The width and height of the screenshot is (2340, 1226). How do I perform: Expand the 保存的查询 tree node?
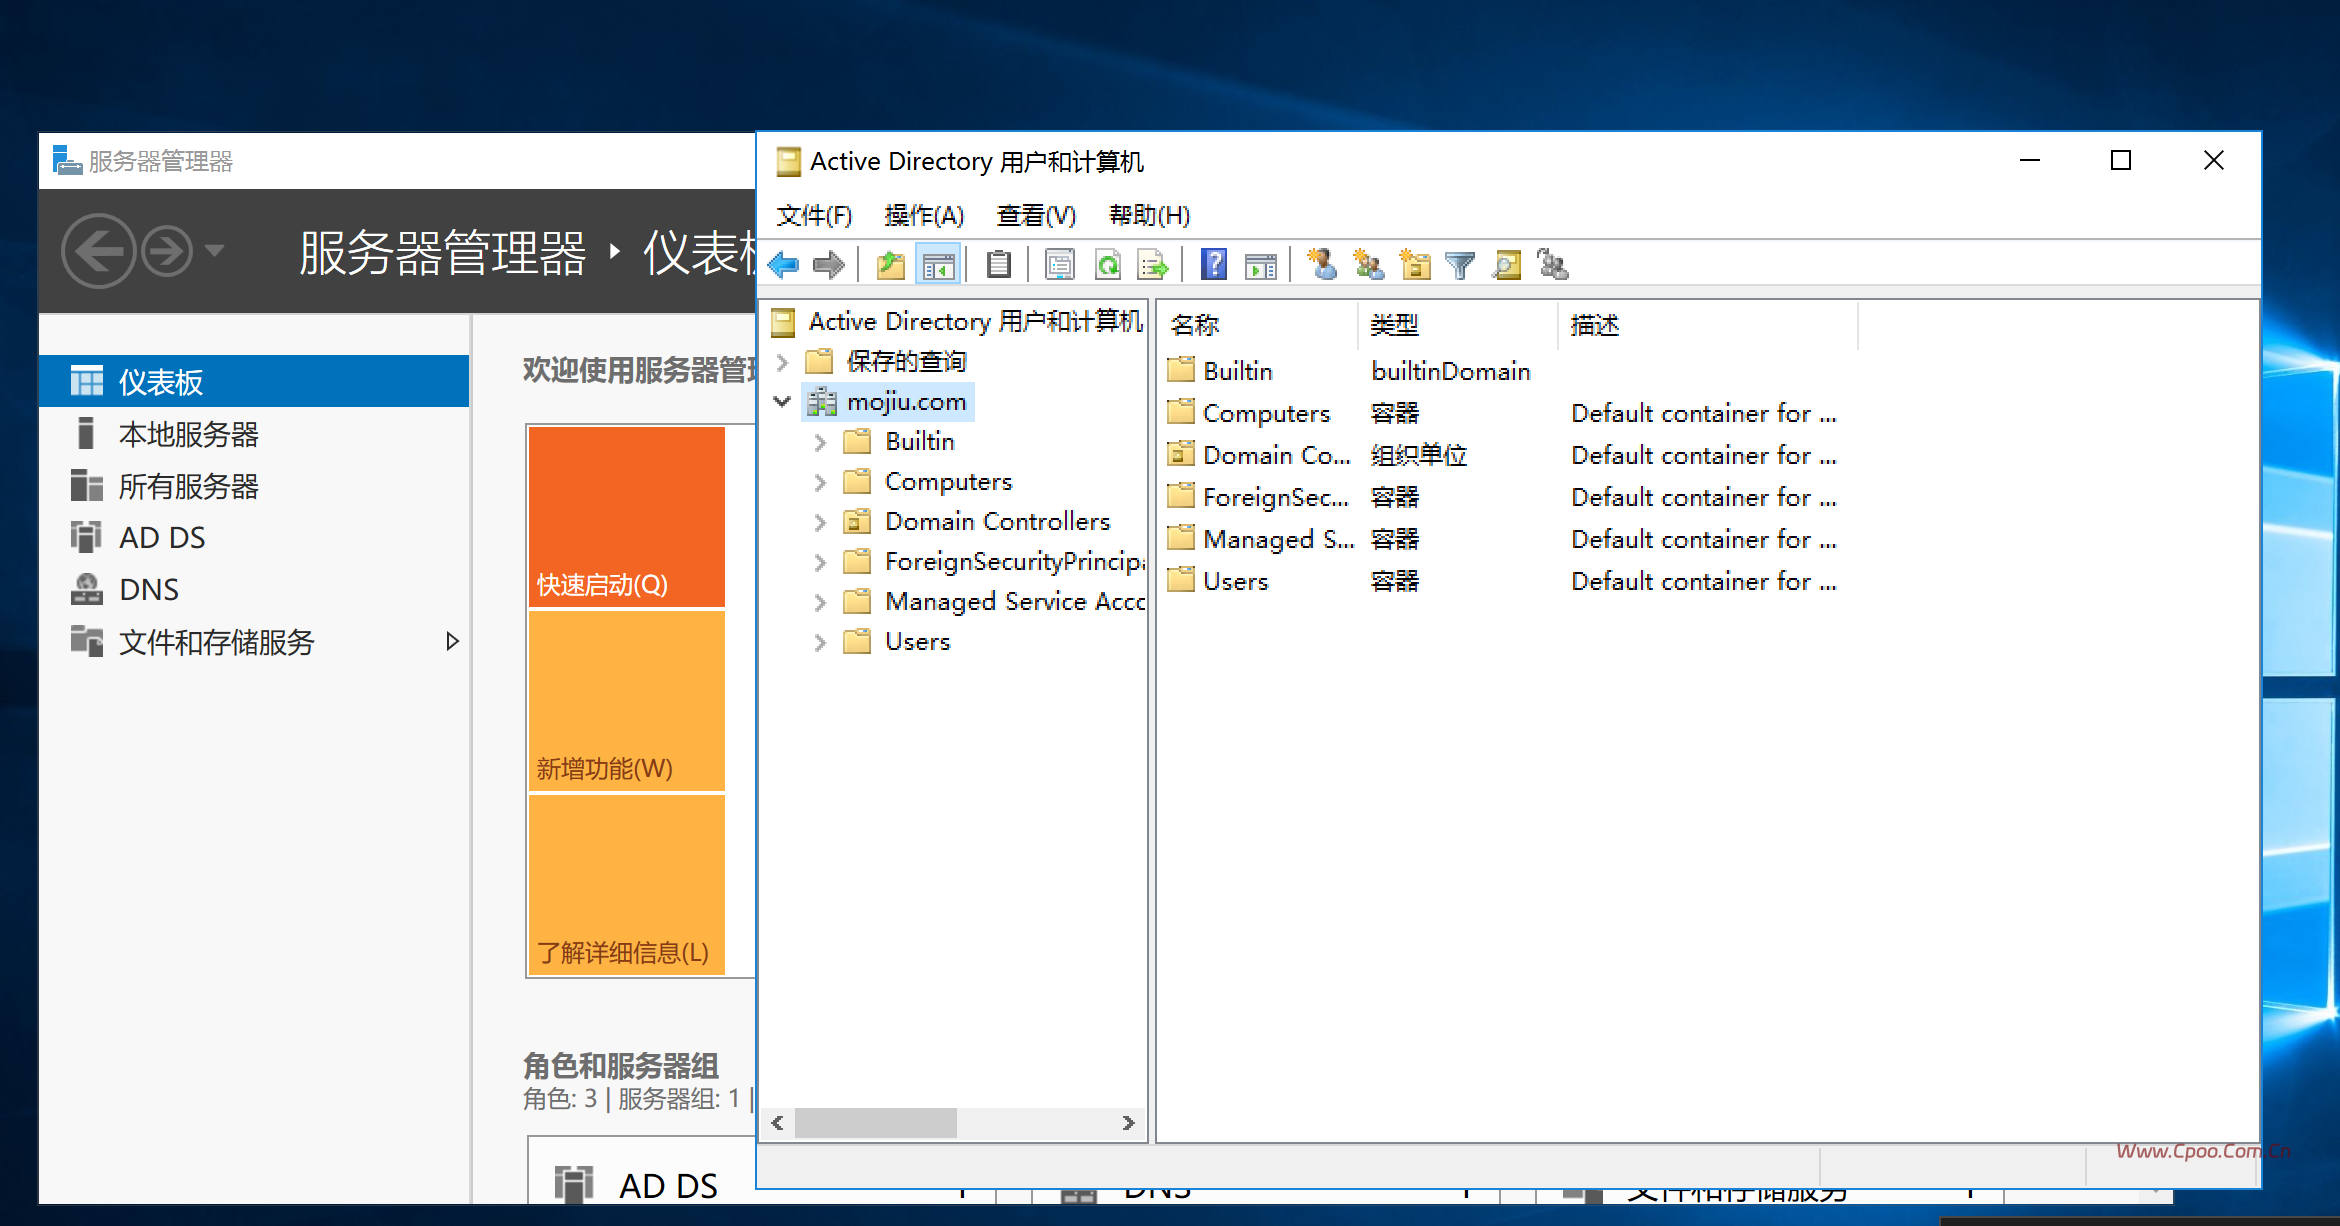pos(783,361)
